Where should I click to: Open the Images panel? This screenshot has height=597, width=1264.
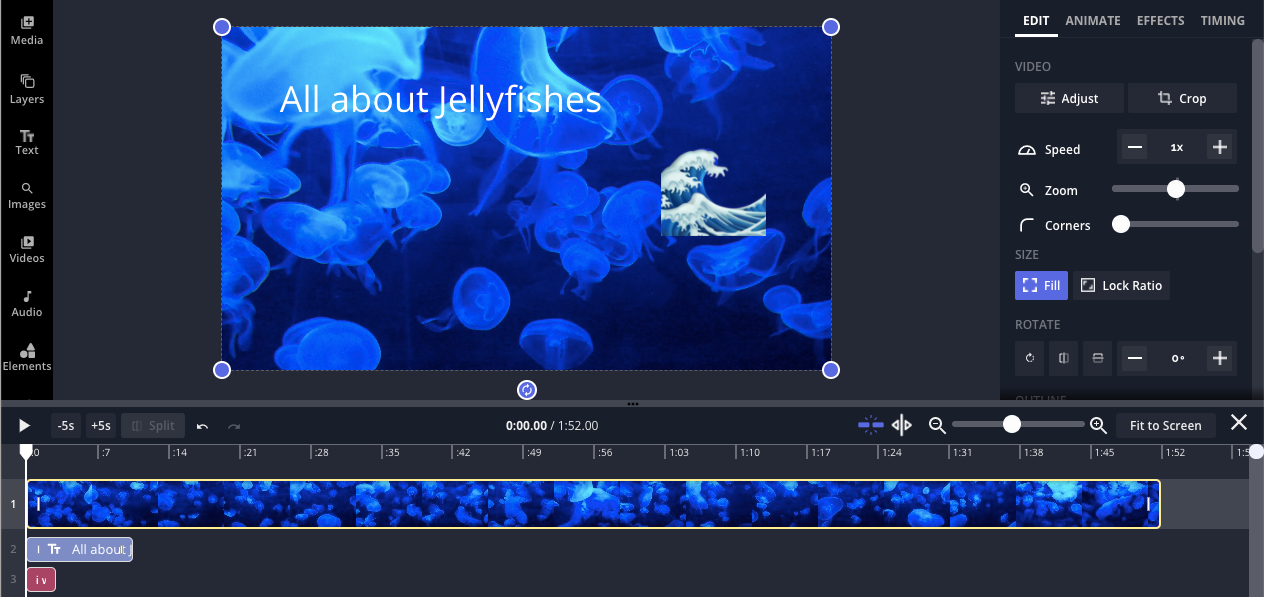point(27,196)
